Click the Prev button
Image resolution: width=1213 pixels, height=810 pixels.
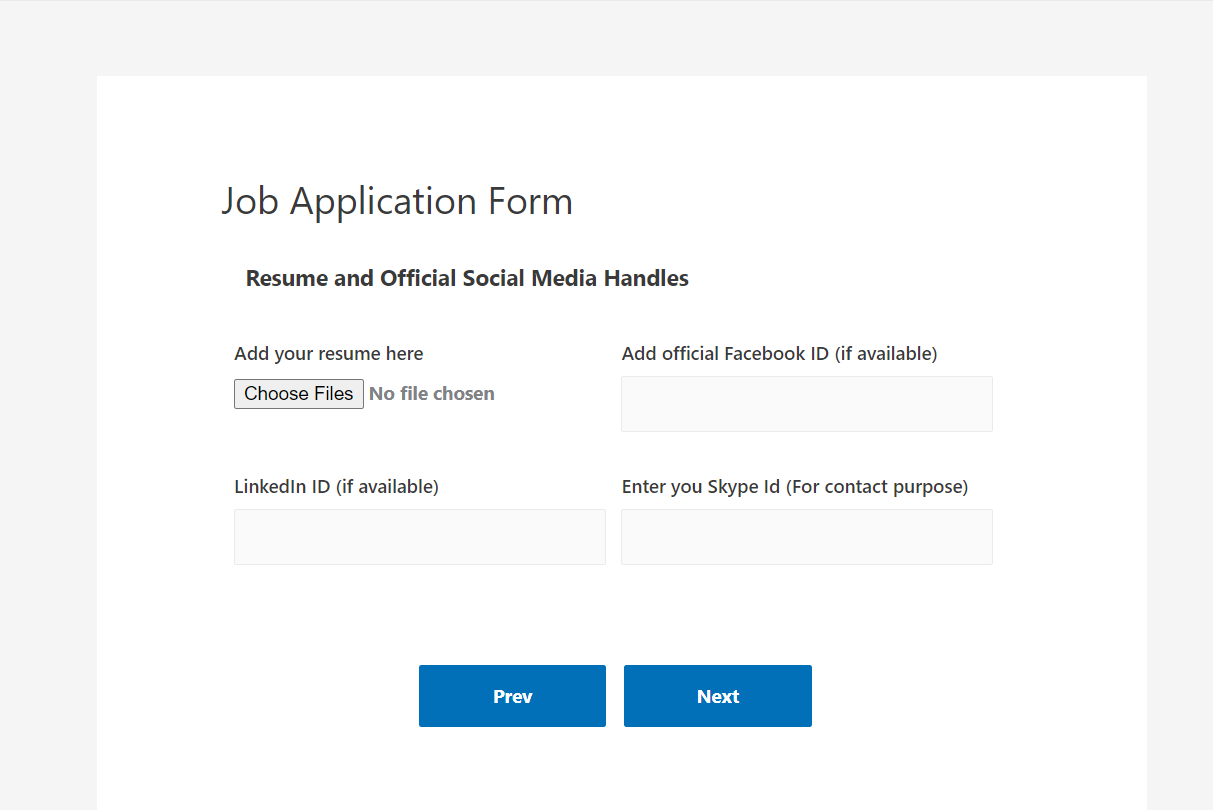click(512, 696)
